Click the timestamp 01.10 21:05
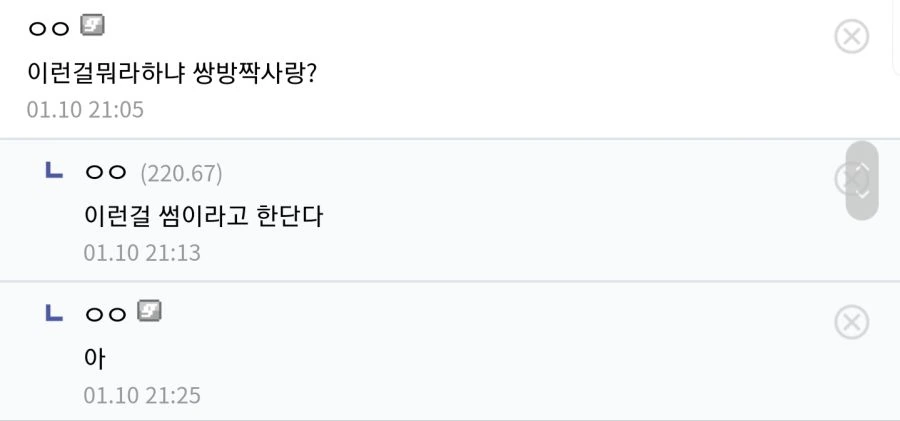 tap(85, 110)
